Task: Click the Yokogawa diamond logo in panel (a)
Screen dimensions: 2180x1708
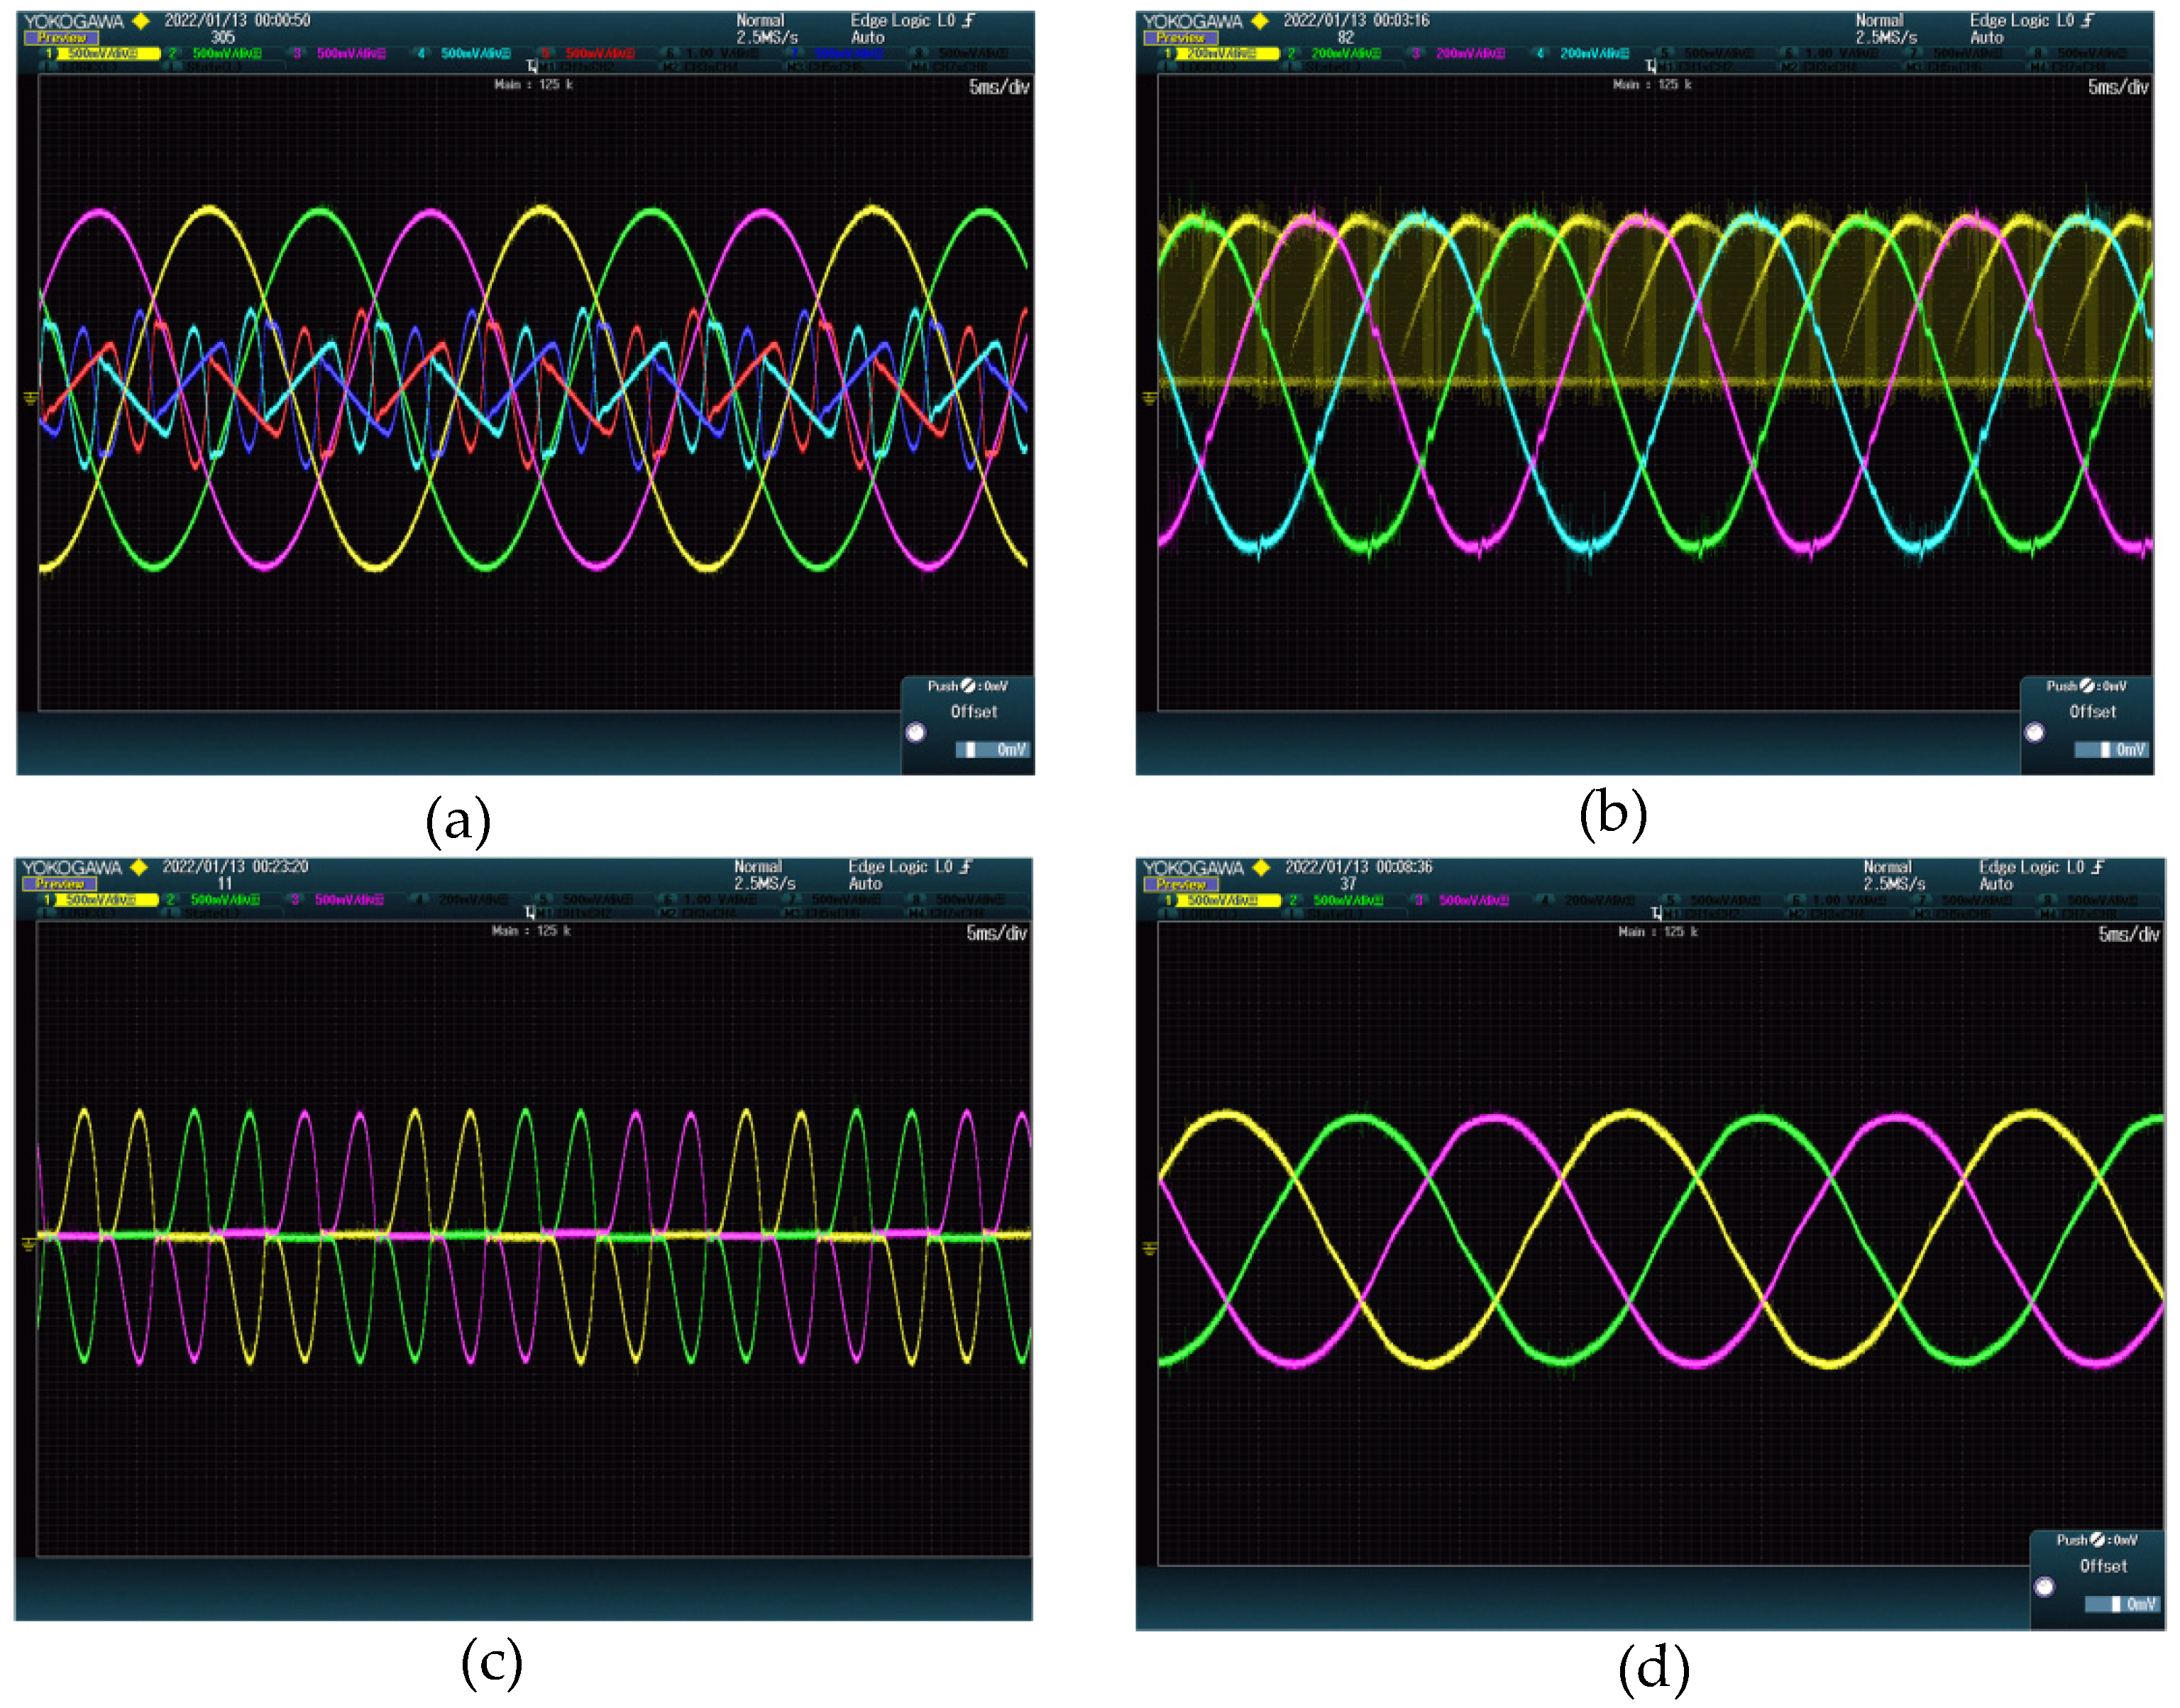Action: coord(141,21)
